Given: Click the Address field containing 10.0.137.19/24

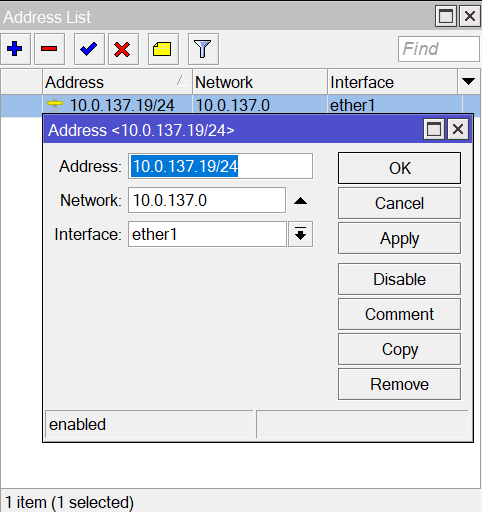Looking at the screenshot, I should point(220,166).
